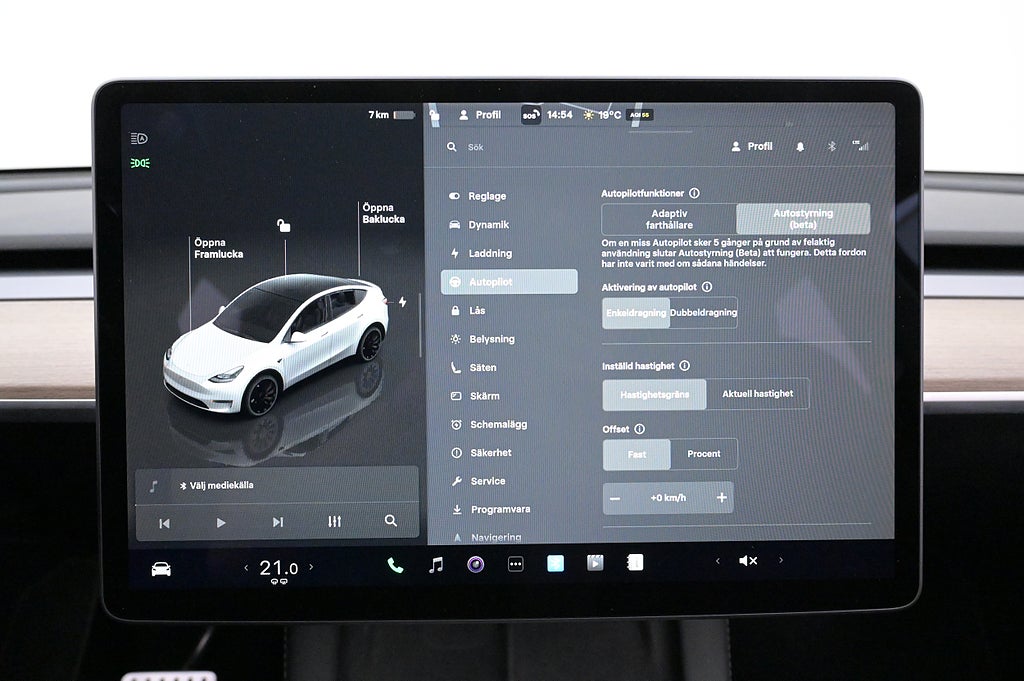1024x681 pixels.
Task: Set speed to Aktuell hastighet
Action: click(x=757, y=394)
